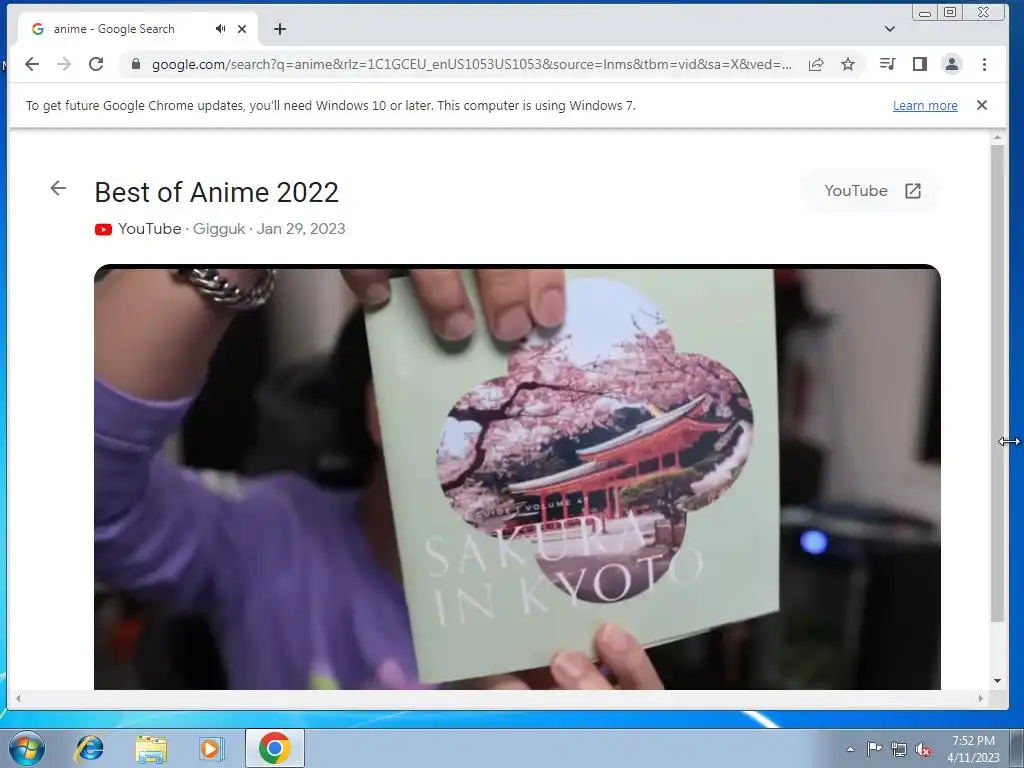Click the browser forward arrow

[x=64, y=64]
